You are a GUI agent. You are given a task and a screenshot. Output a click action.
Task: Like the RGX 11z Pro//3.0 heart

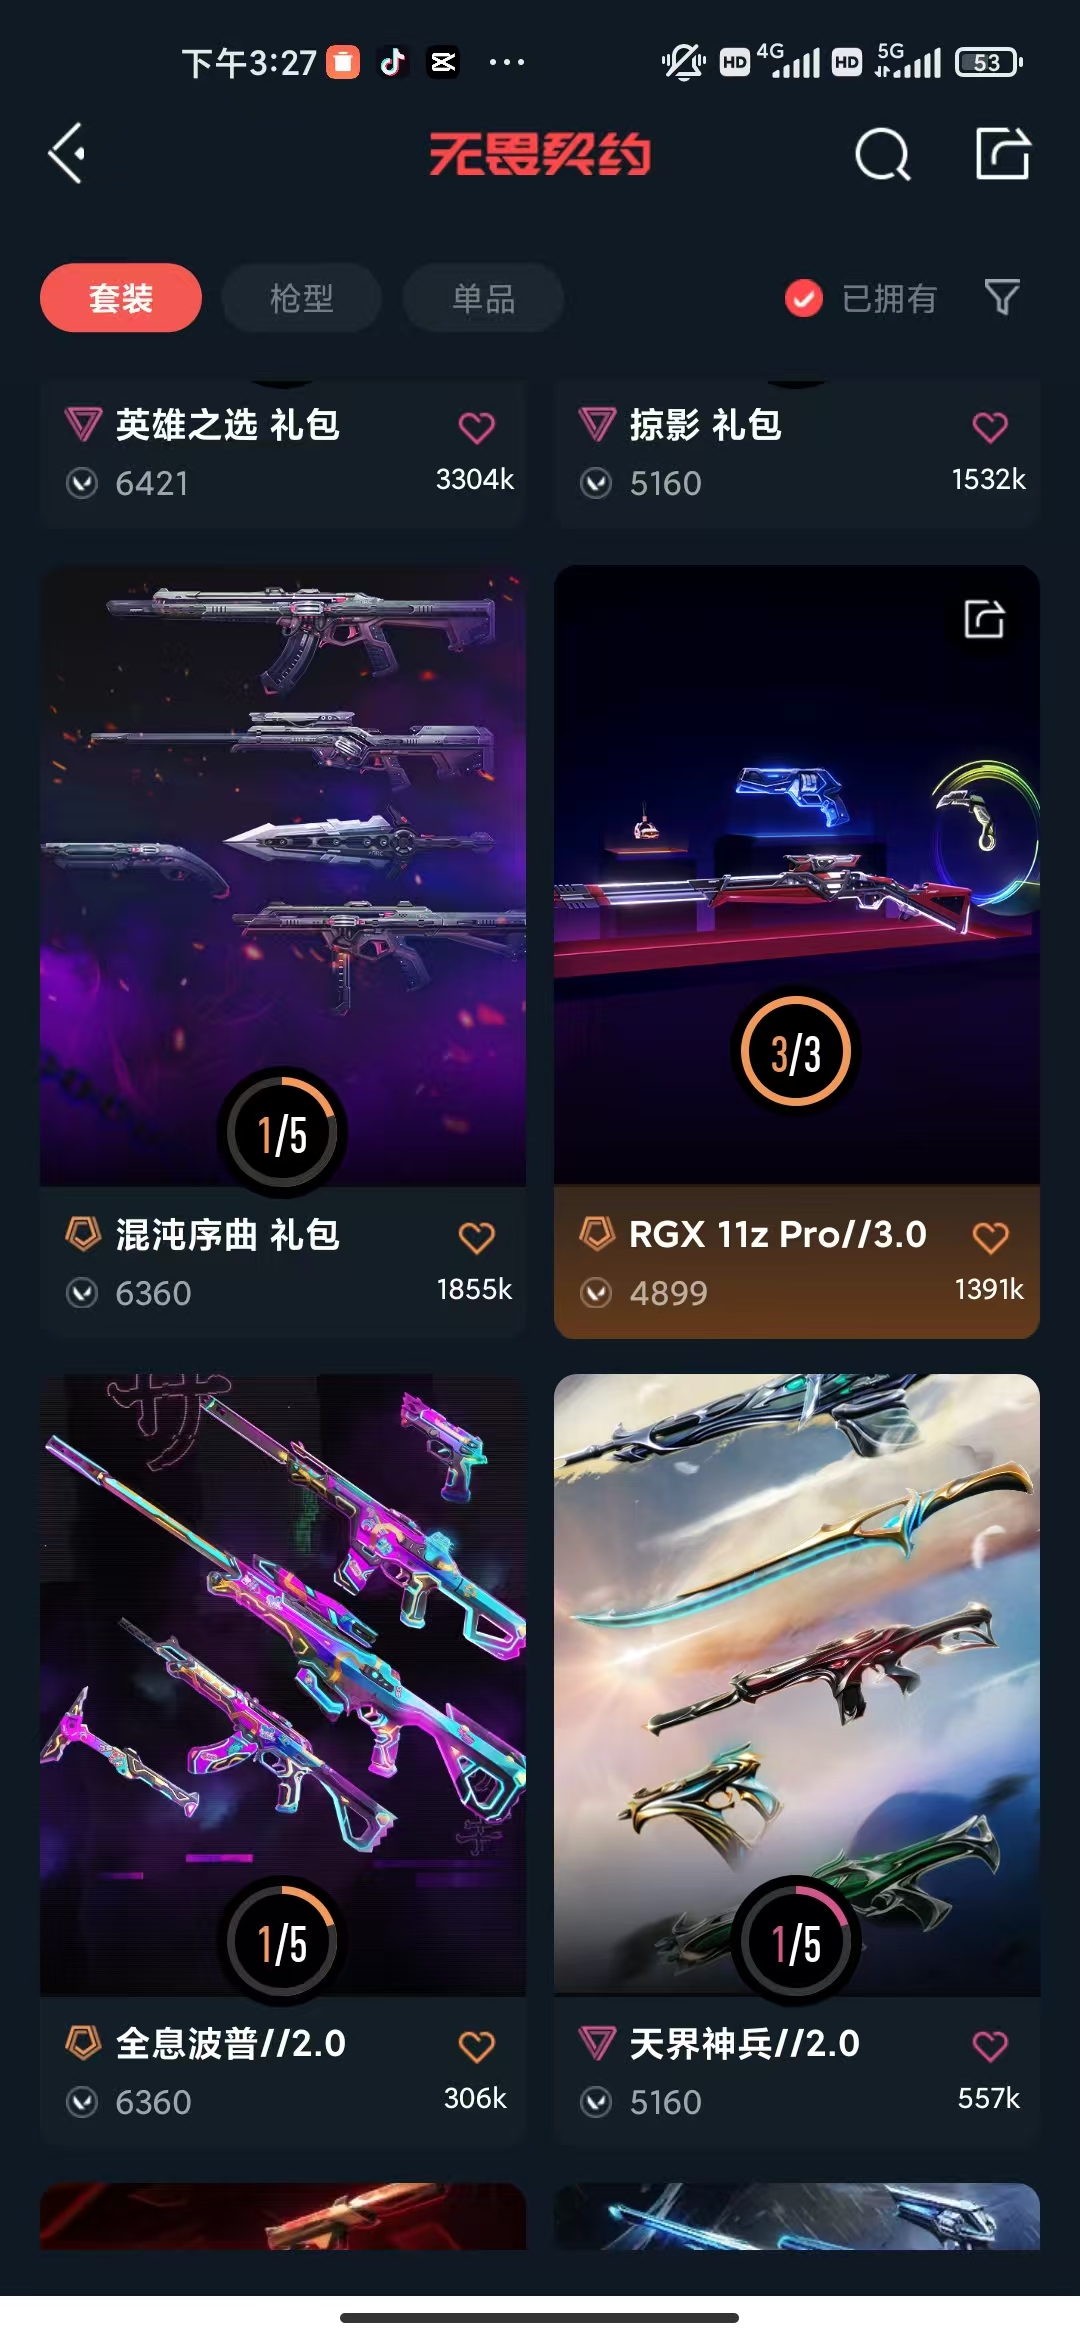coord(990,1238)
